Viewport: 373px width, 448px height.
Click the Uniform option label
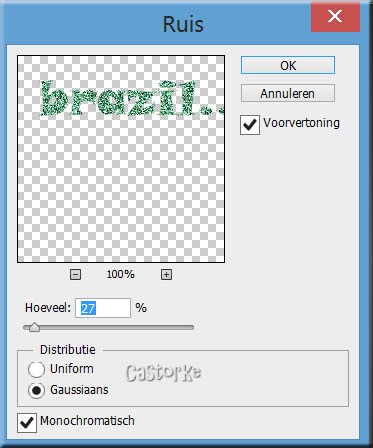[72, 369]
